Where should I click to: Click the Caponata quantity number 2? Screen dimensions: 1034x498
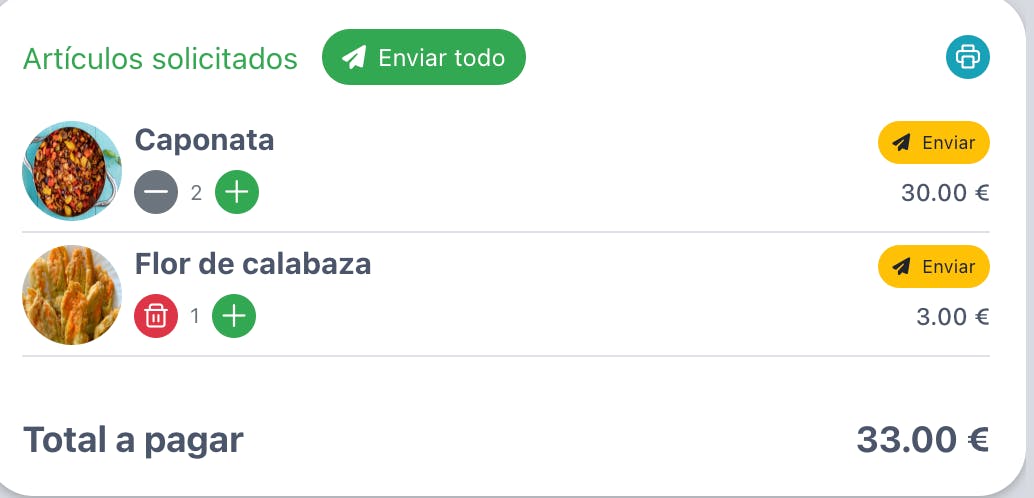point(197,193)
